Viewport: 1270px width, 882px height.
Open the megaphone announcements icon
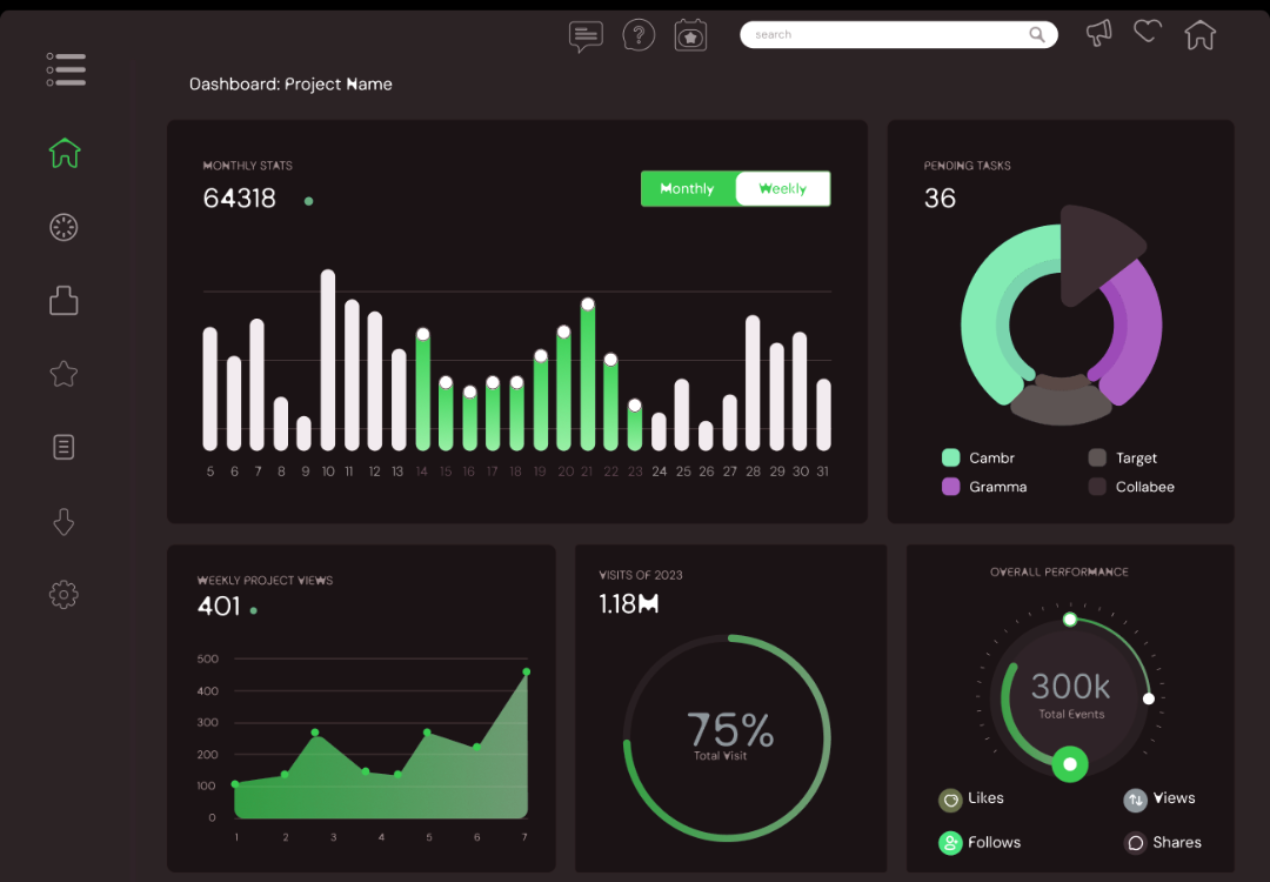point(1099,33)
